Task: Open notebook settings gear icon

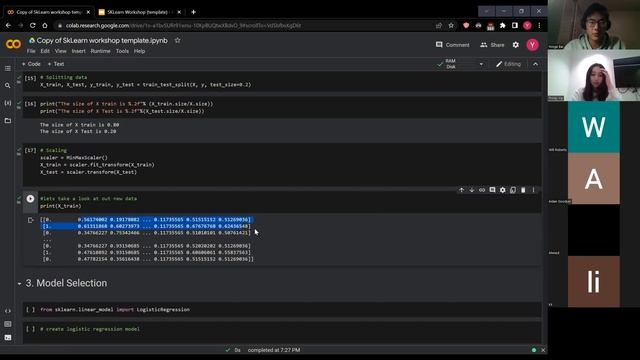Action: pos(516,45)
